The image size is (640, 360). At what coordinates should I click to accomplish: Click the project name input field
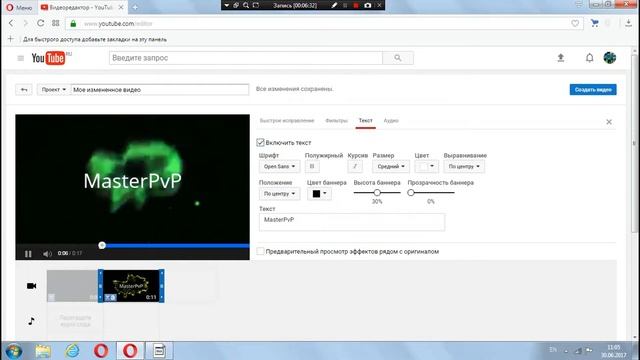pos(160,89)
